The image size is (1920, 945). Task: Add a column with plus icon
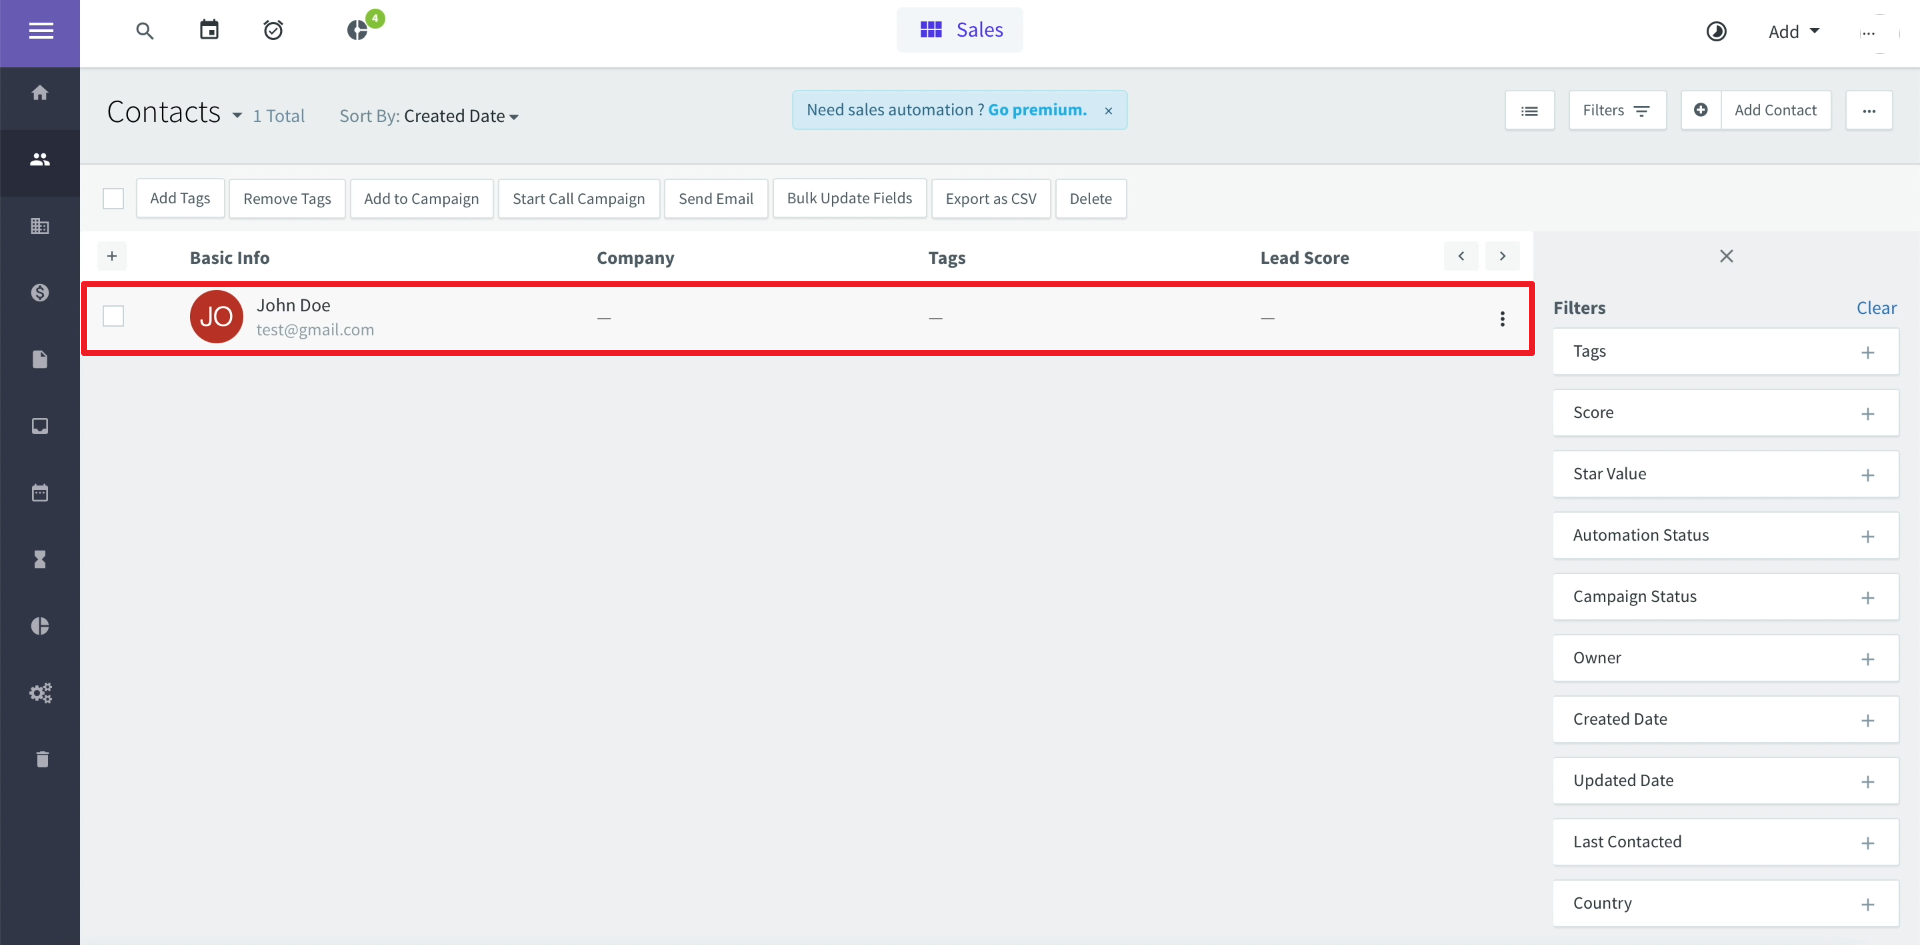click(112, 257)
